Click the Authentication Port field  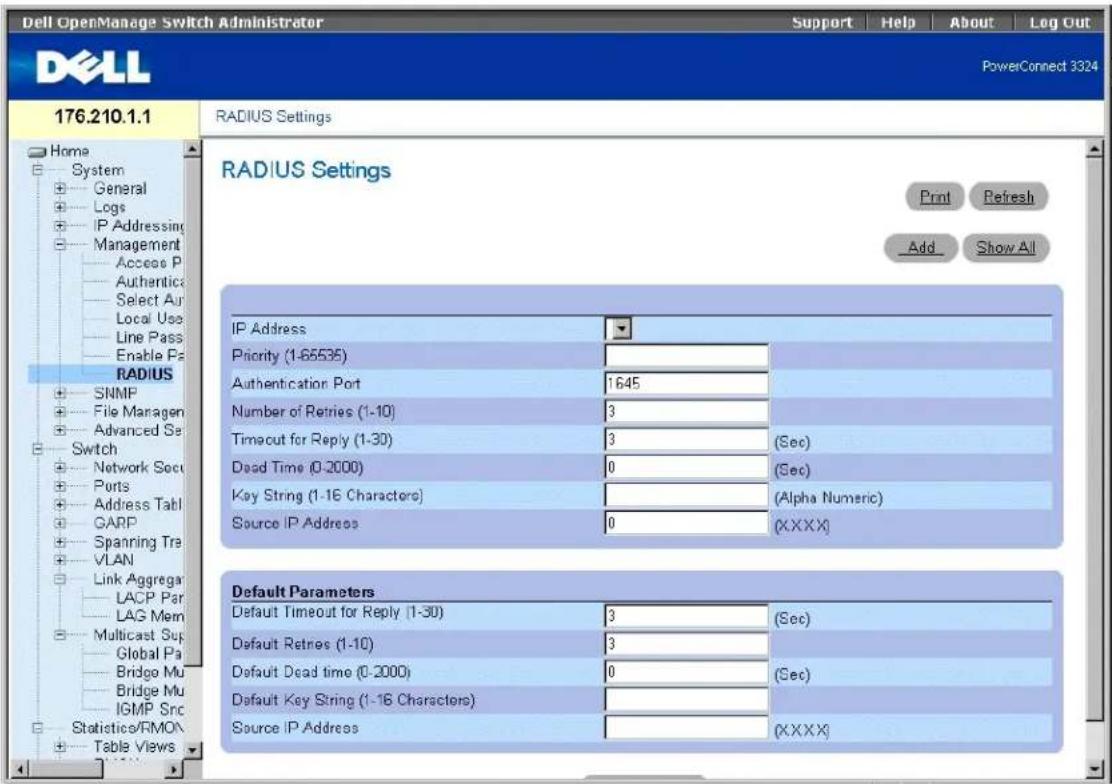click(x=686, y=384)
